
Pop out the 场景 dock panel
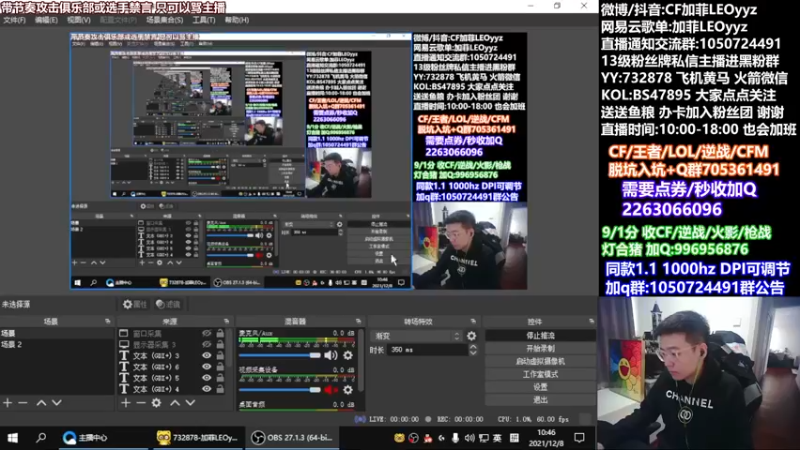click(108, 321)
